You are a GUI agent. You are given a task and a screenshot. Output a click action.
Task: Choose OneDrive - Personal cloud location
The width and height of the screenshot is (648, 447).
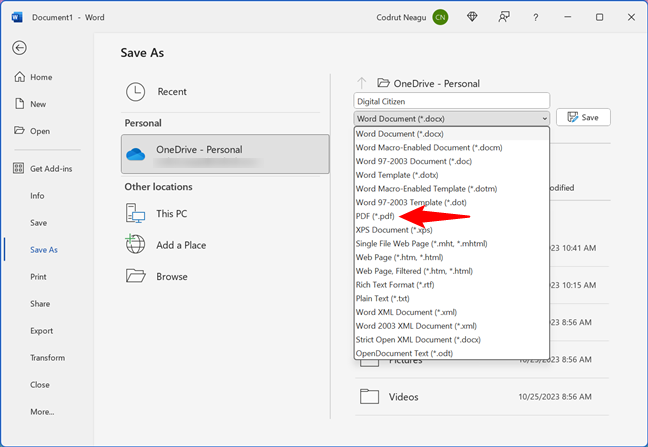(x=226, y=154)
